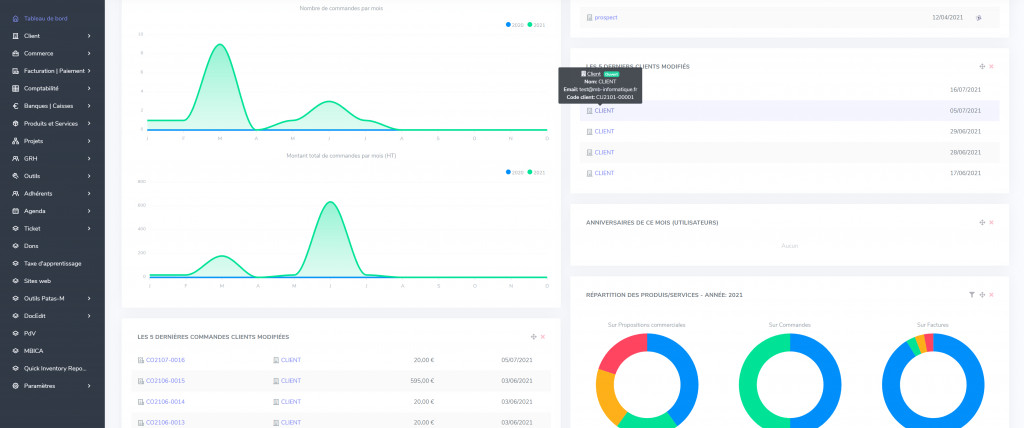1024x428 pixels.
Task: Expand the Facturation | Paiement menu
Action: tap(89, 71)
